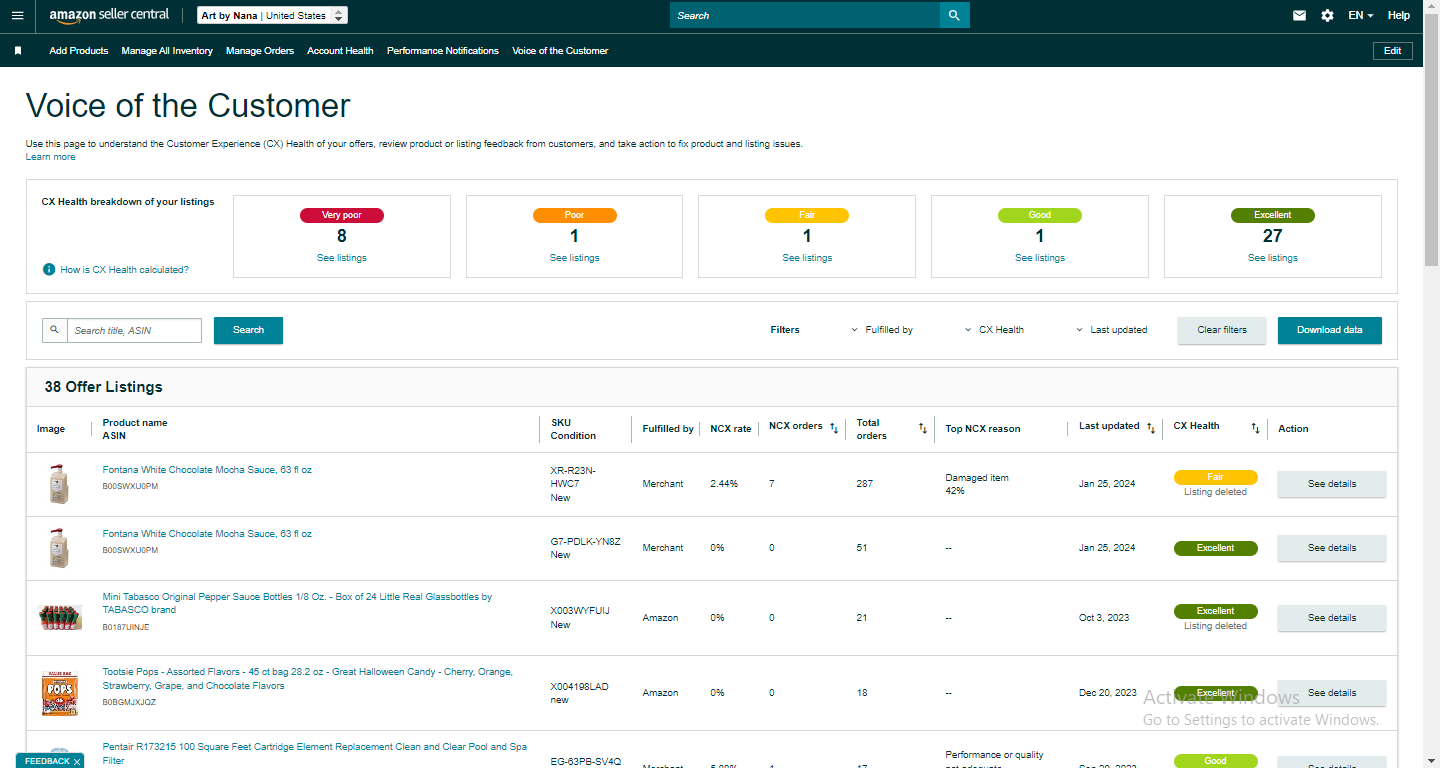Sort by NCX orders arrows
The height and width of the screenshot is (768, 1440).
[x=833, y=428]
